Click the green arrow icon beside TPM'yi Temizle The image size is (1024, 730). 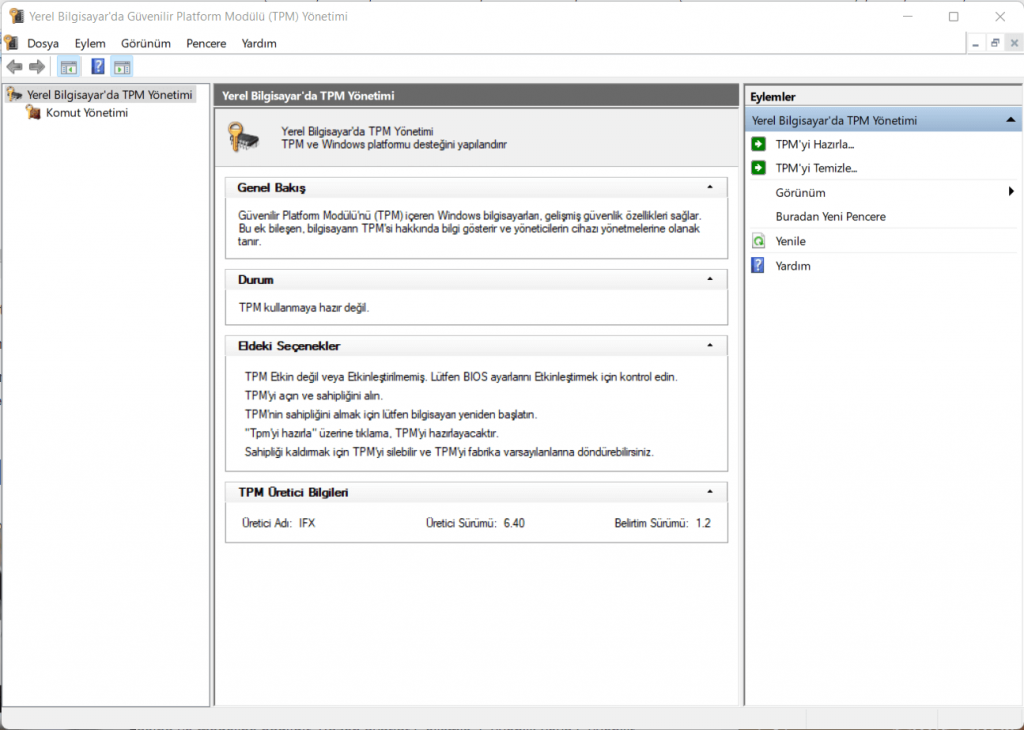(x=758, y=168)
